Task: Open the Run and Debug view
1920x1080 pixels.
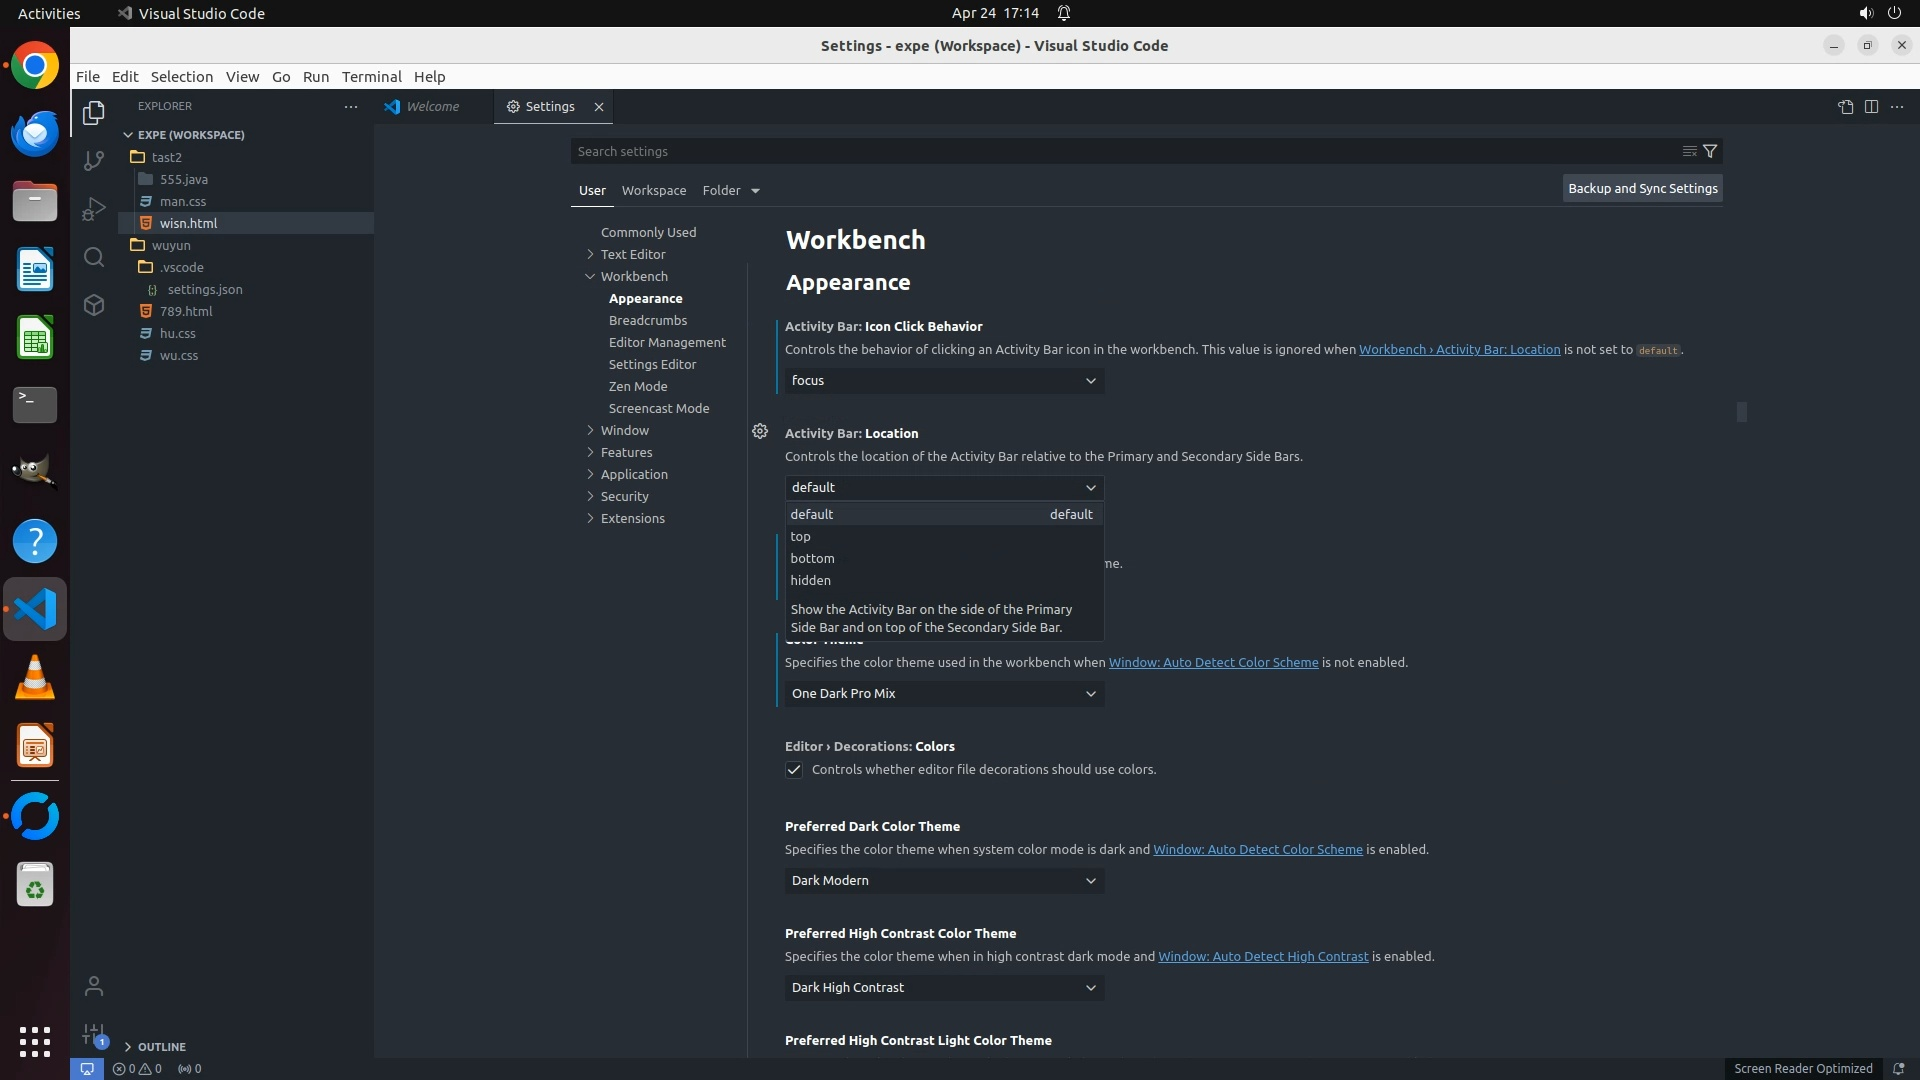Action: pos(94,209)
